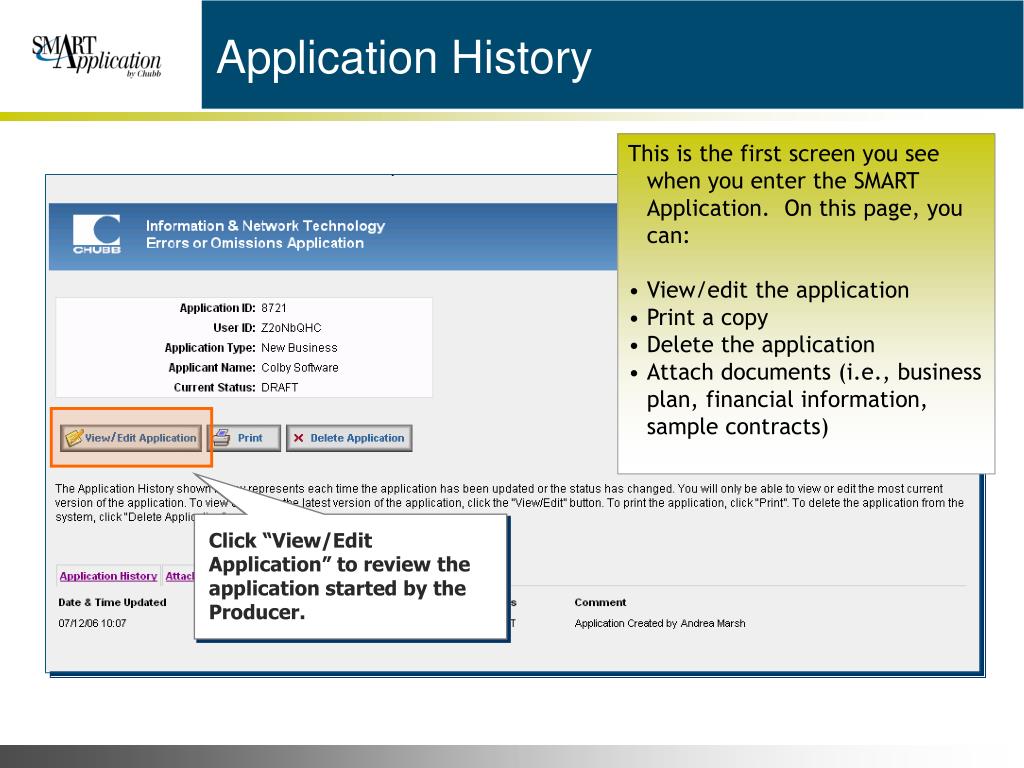Image resolution: width=1024 pixels, height=768 pixels.
Task: Select the User ID value Z2oNbQHC
Action: click(291, 328)
